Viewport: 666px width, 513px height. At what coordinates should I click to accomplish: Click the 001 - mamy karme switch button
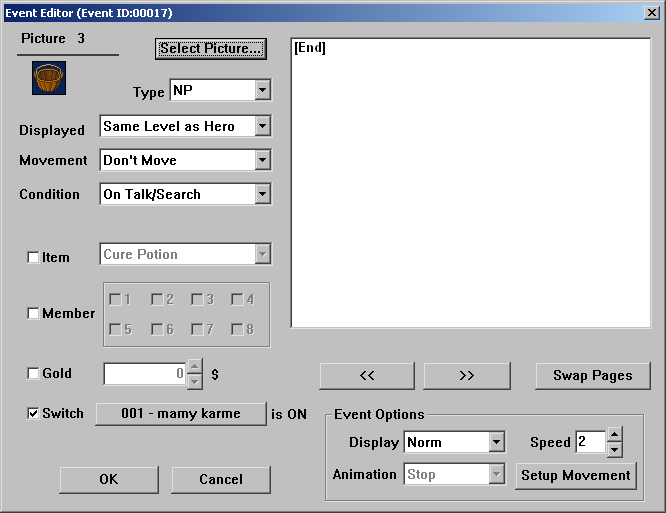click(x=181, y=414)
